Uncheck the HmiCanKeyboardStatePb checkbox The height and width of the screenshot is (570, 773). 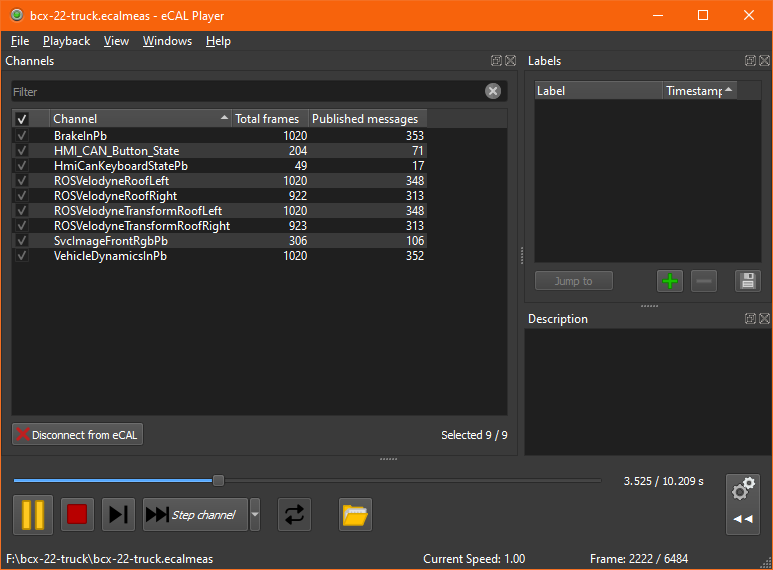pos(22,165)
